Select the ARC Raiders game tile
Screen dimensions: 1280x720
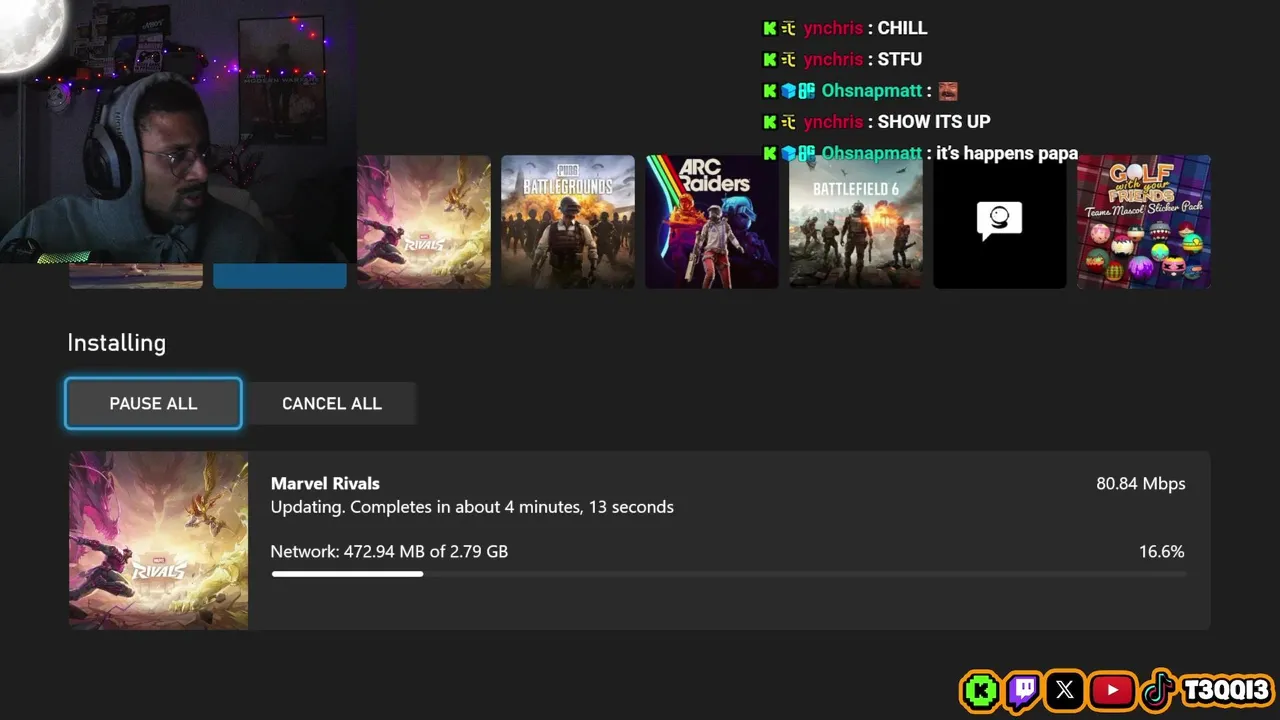pos(712,222)
